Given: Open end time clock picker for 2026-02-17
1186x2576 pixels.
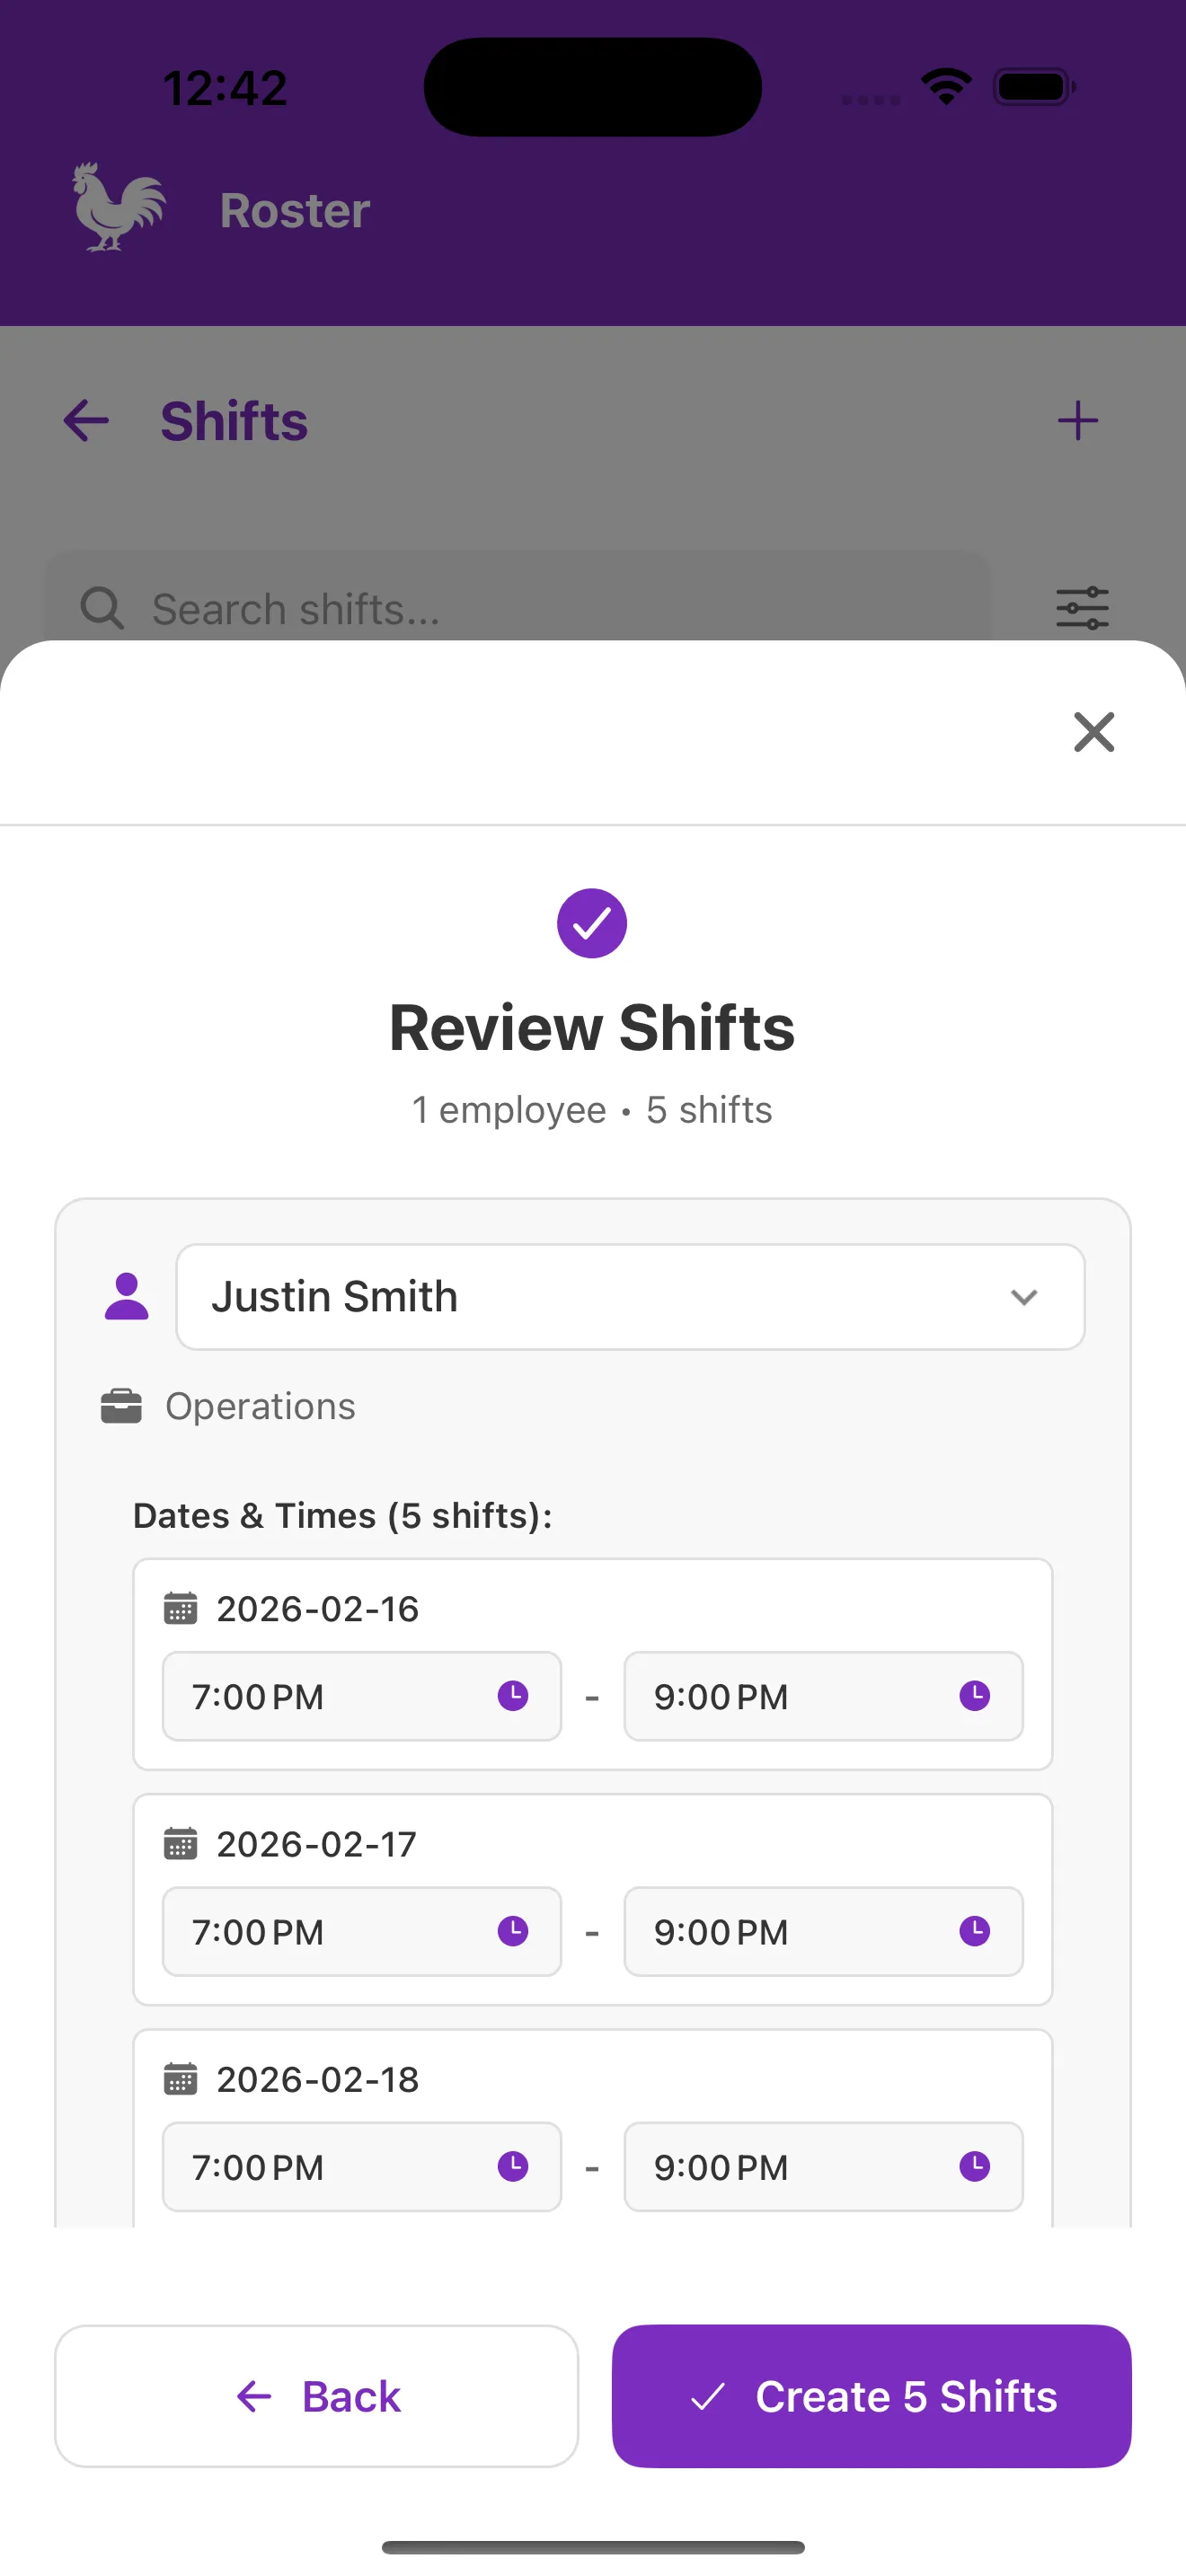Looking at the screenshot, I should (x=975, y=1931).
